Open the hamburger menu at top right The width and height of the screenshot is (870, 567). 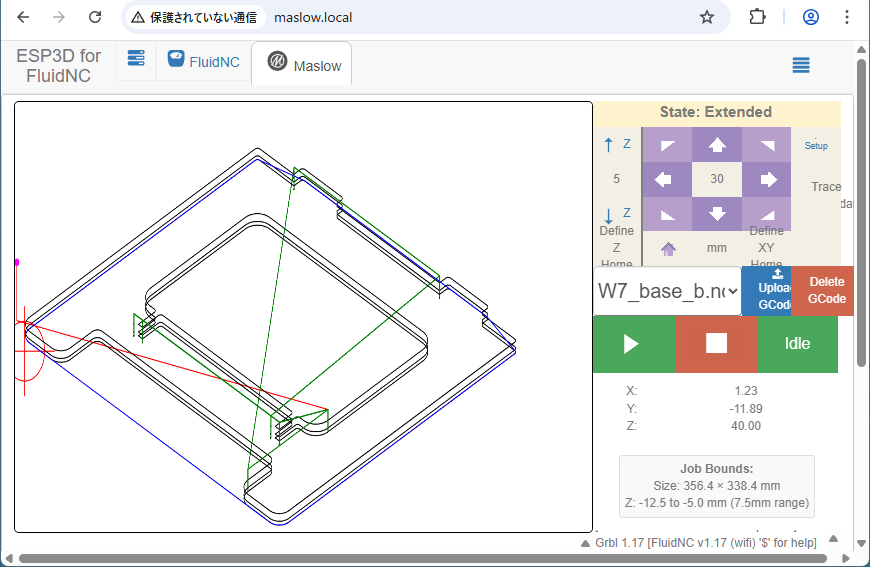801,65
